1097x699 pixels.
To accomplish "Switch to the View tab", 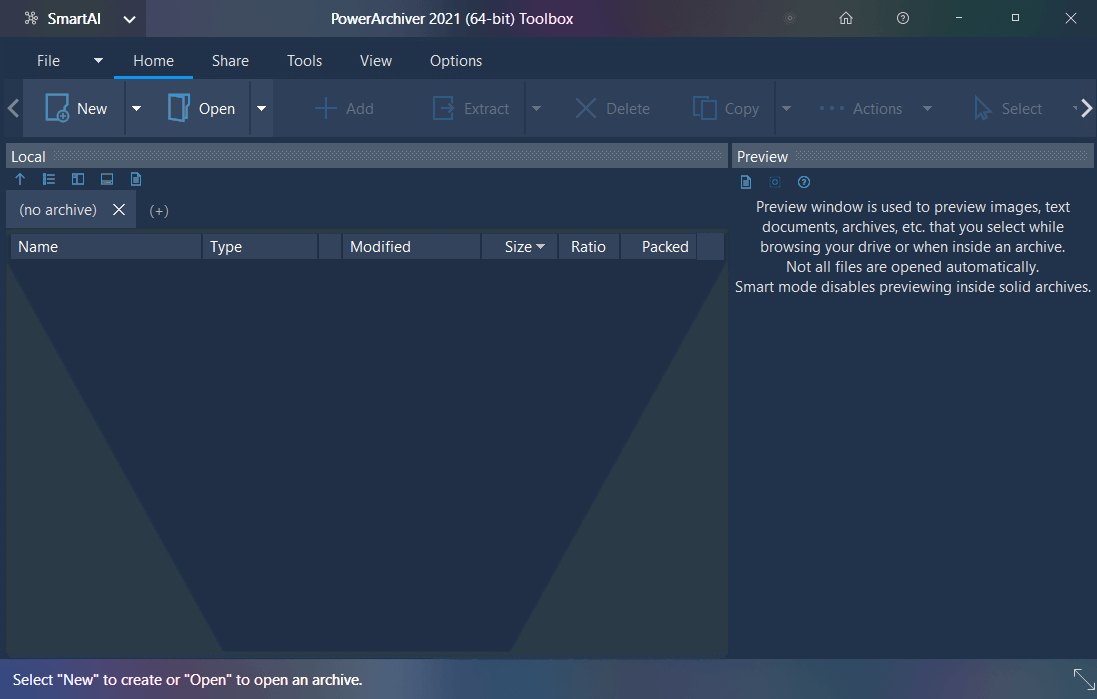I will (376, 61).
